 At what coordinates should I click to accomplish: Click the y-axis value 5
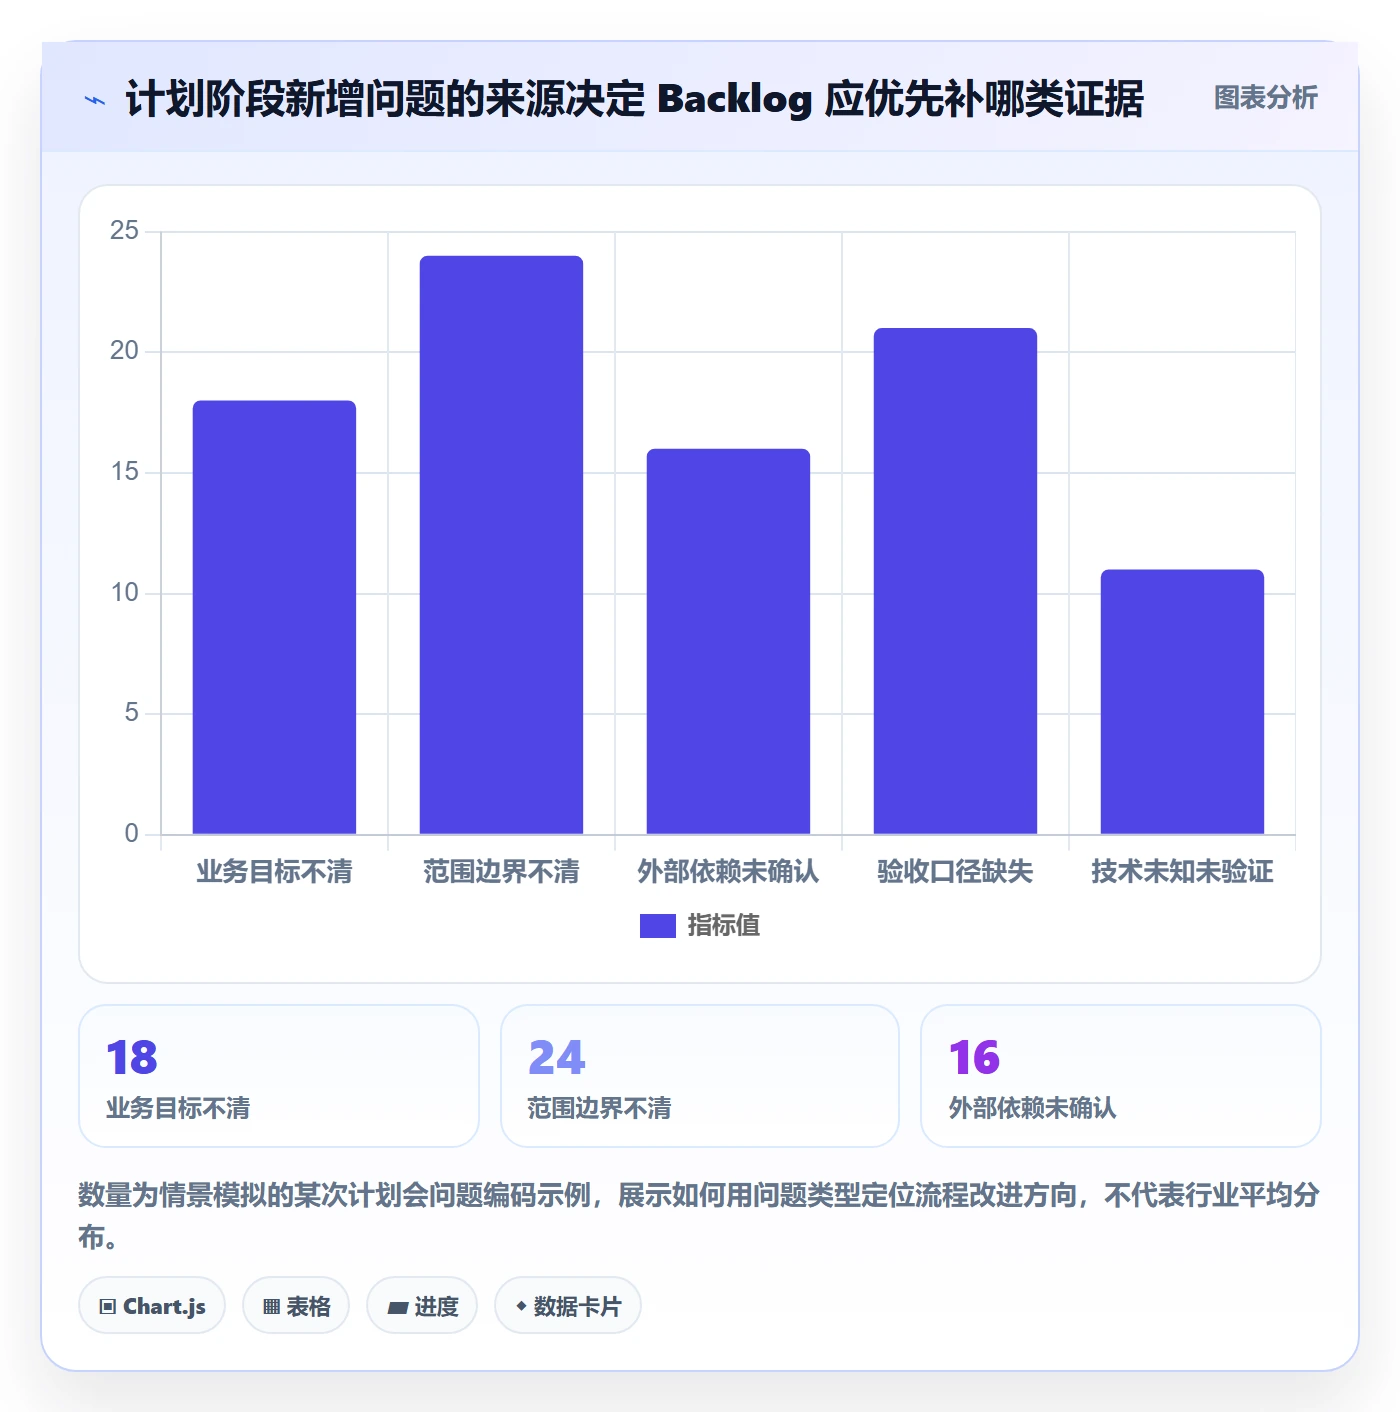[131, 713]
